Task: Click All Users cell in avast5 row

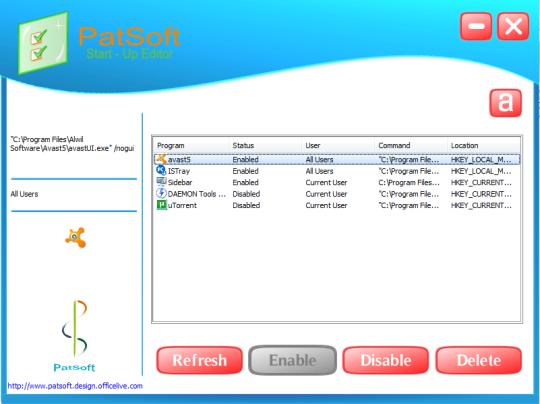Action: (x=319, y=159)
